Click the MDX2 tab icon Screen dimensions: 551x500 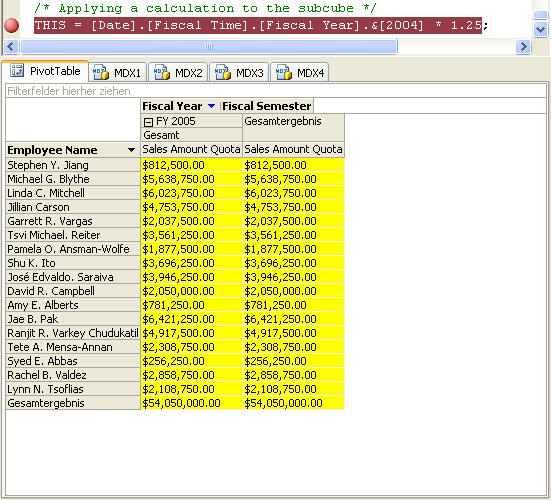(x=162, y=72)
